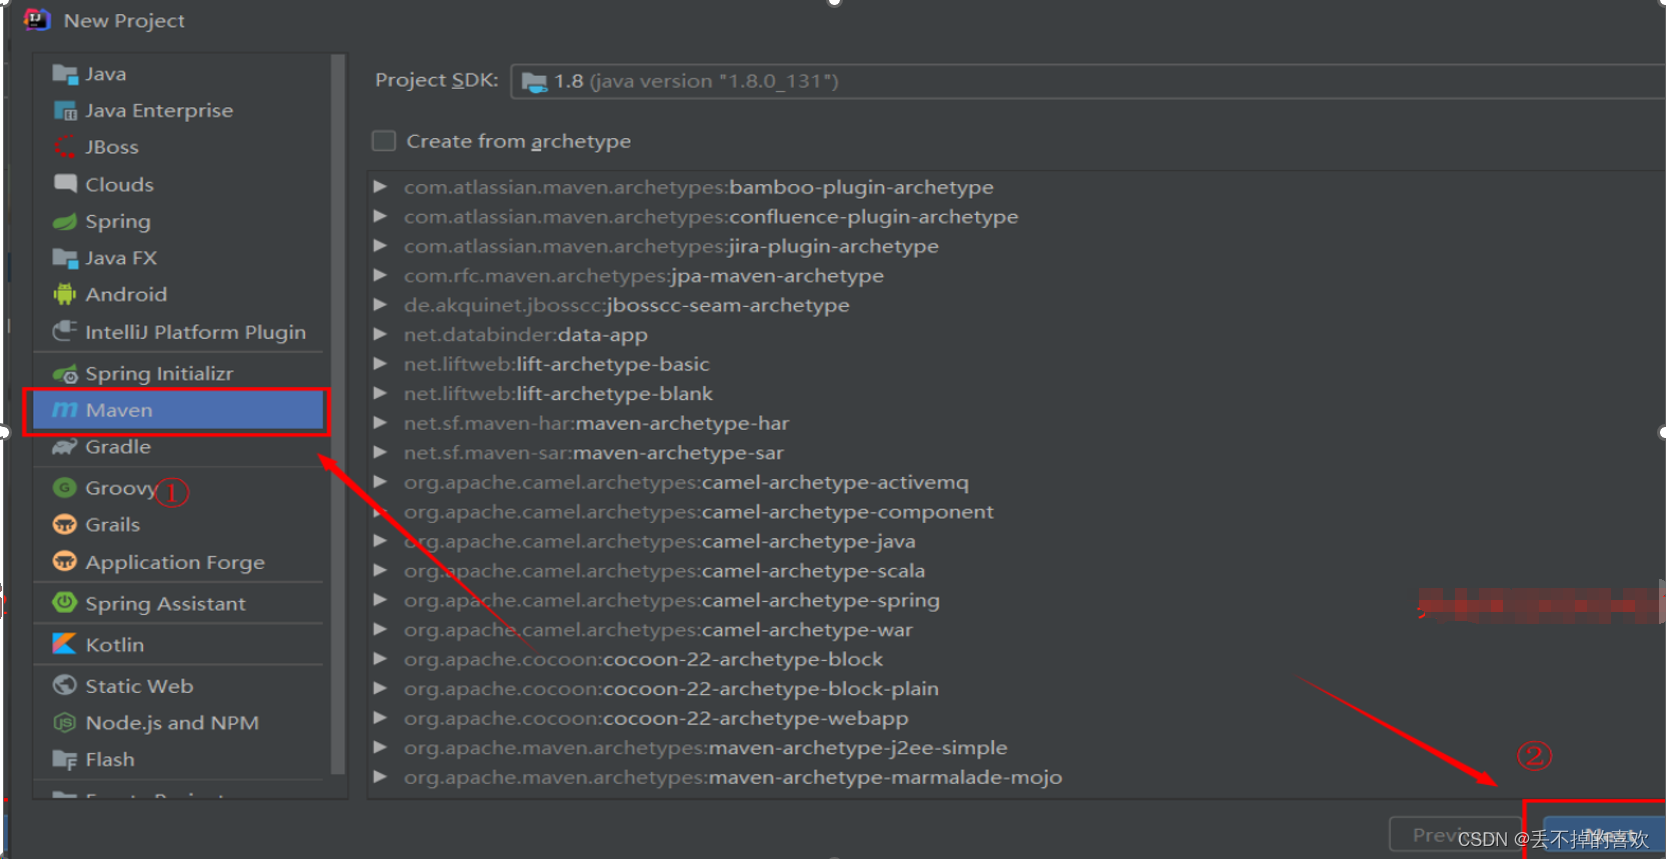1666x859 pixels.
Task: Click the project type list scrollbar
Action: point(338,414)
